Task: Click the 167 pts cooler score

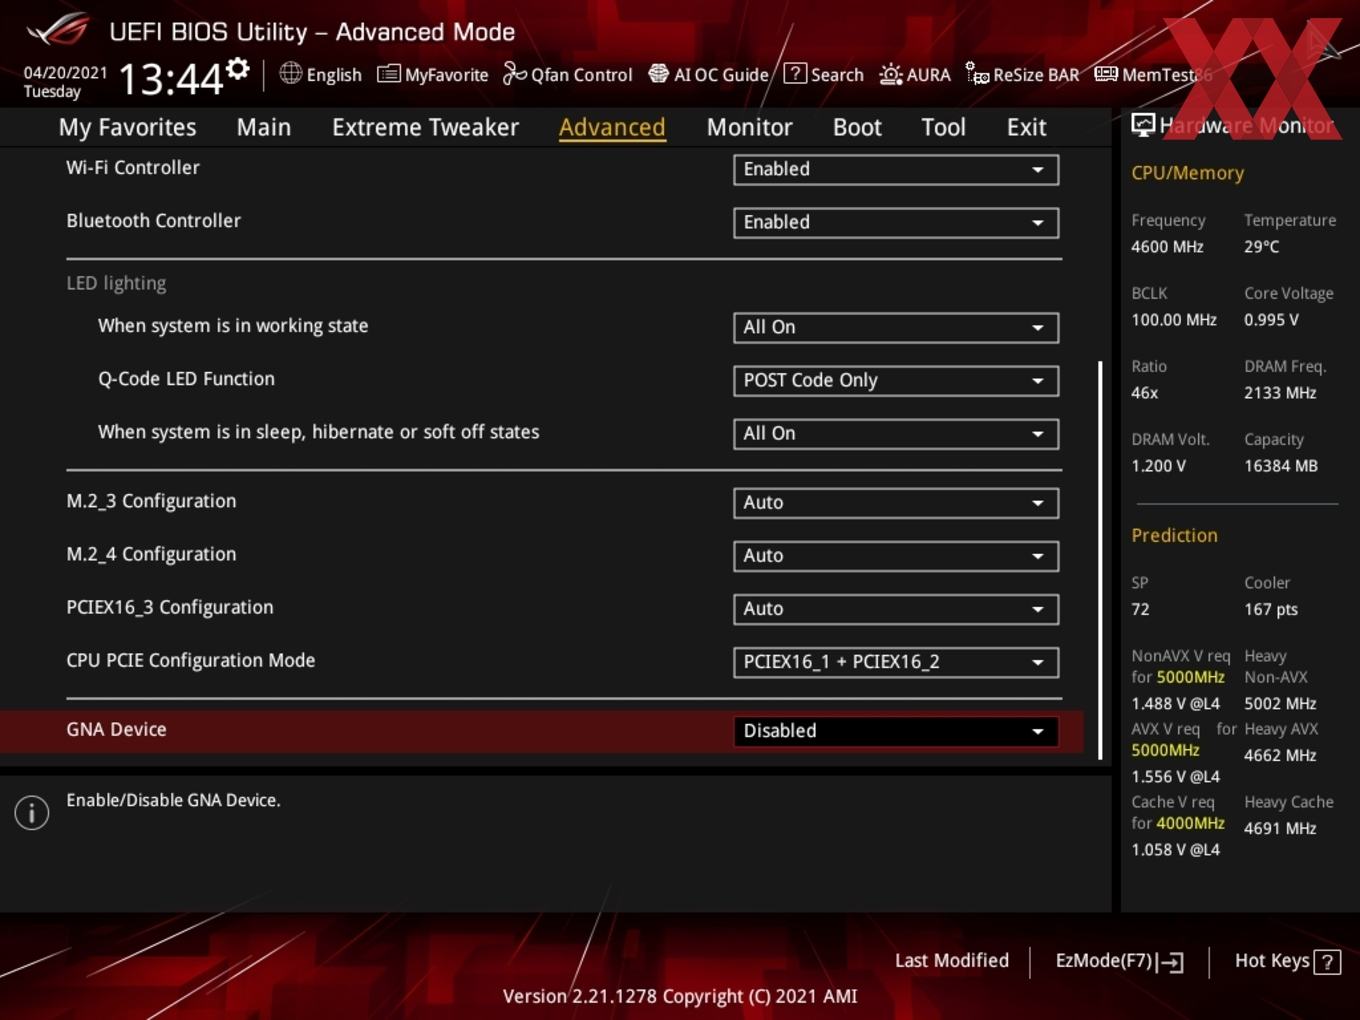Action: [1271, 609]
